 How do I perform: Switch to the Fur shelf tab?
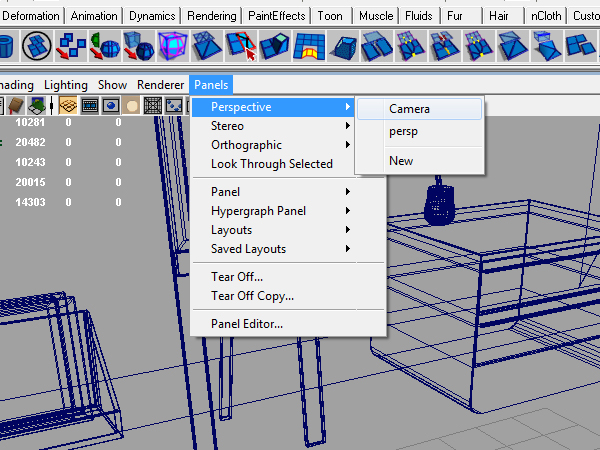click(x=455, y=16)
